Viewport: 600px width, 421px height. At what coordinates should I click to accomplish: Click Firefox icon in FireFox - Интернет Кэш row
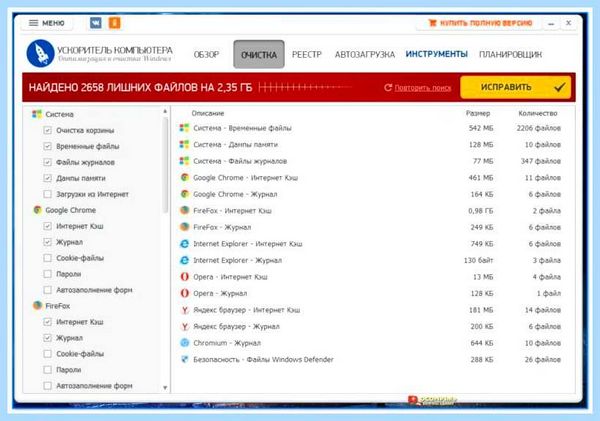tap(184, 210)
